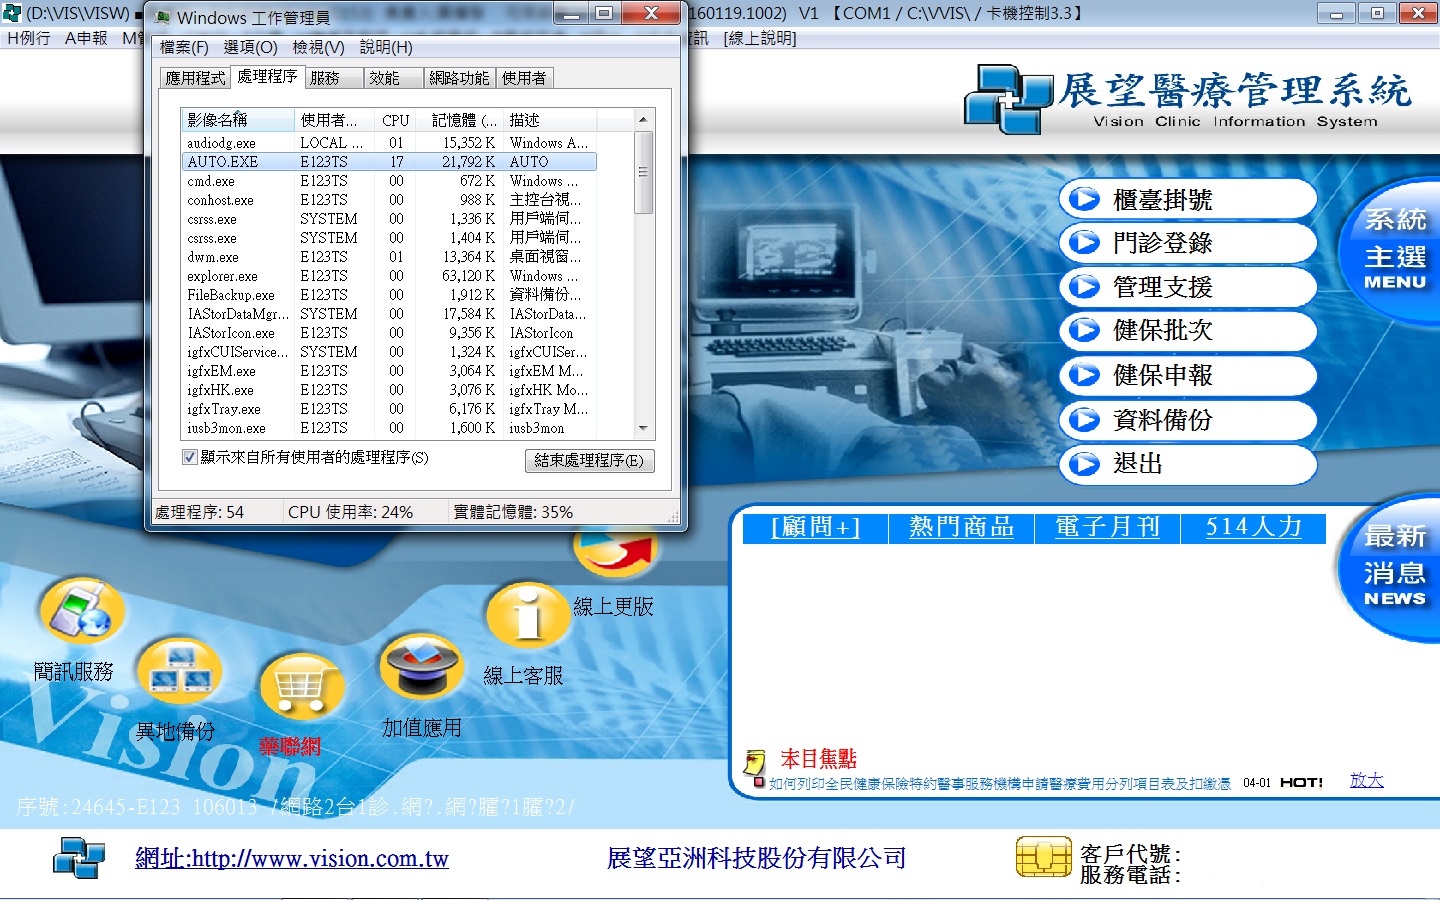Image resolution: width=1440 pixels, height=900 pixels.
Task: Open the 顧問+ news tab link
Action: coord(816,527)
